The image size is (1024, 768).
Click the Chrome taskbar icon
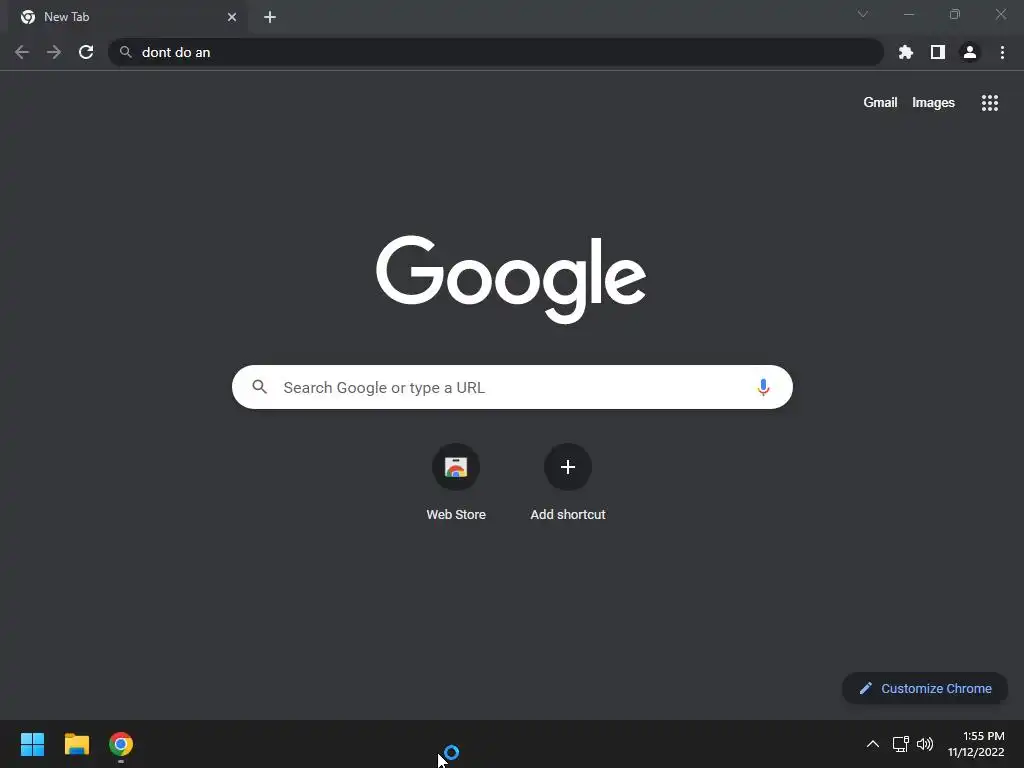tap(121, 744)
